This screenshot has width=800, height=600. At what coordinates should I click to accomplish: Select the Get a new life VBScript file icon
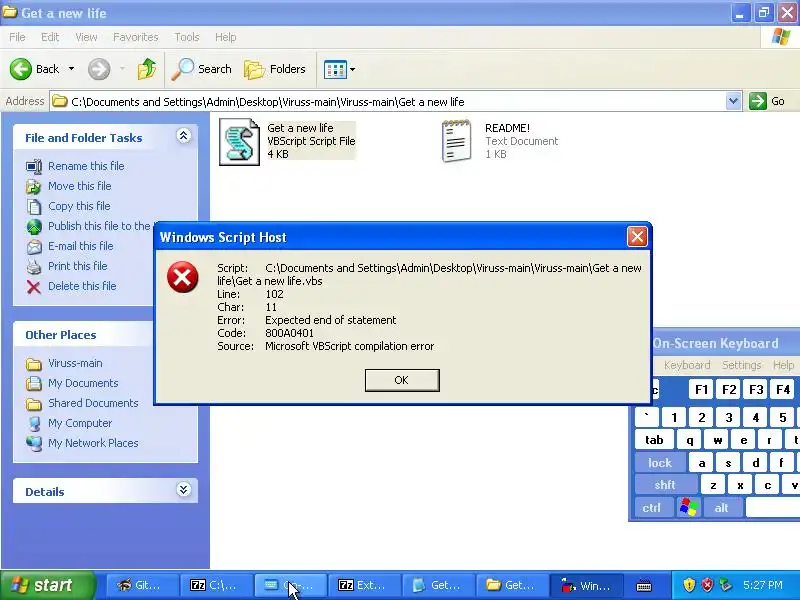(239, 142)
